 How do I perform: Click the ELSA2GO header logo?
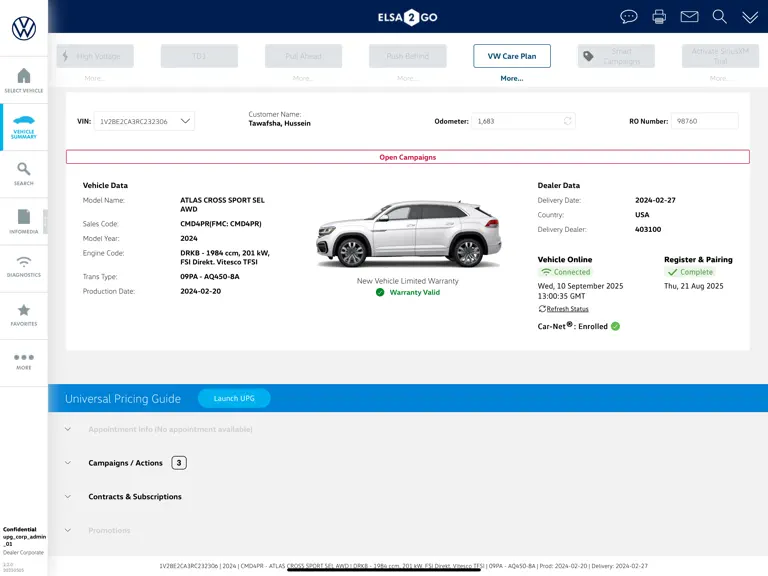click(408, 17)
